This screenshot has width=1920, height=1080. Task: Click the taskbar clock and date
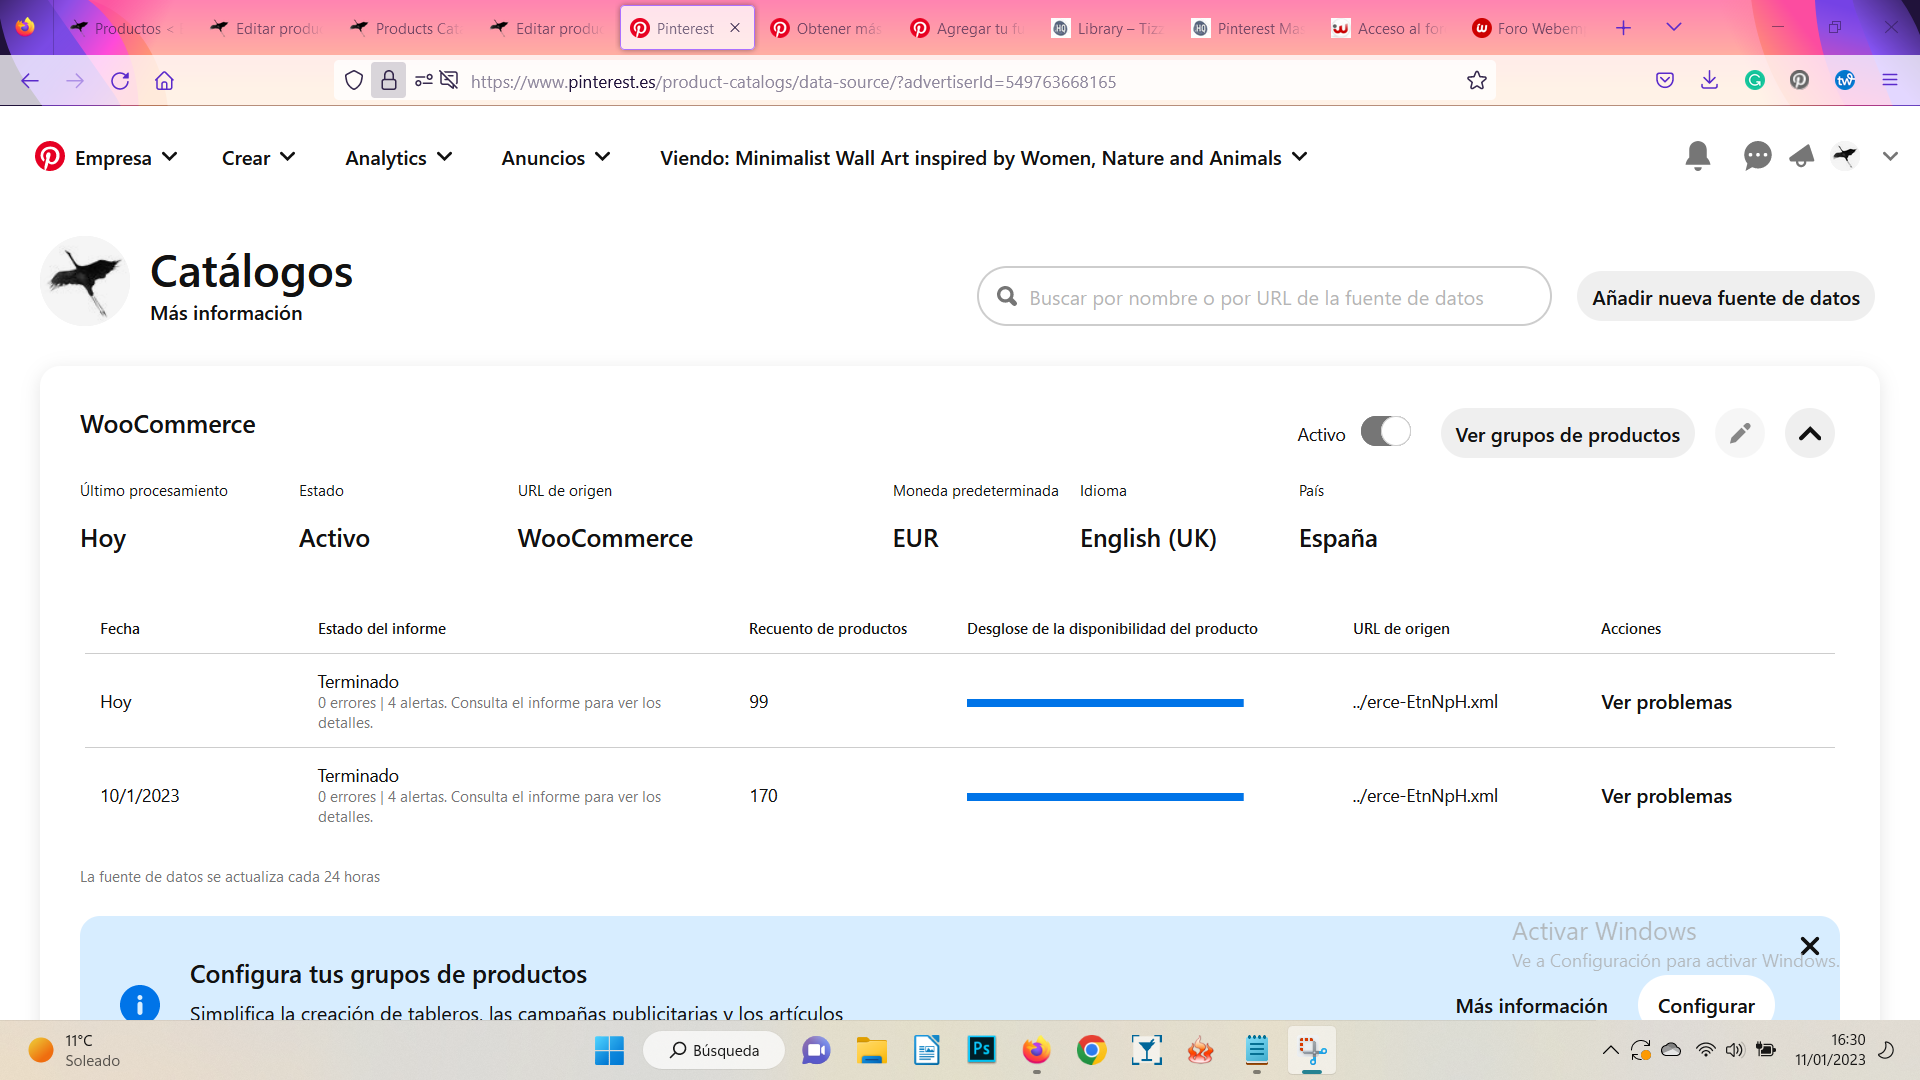click(1830, 1050)
